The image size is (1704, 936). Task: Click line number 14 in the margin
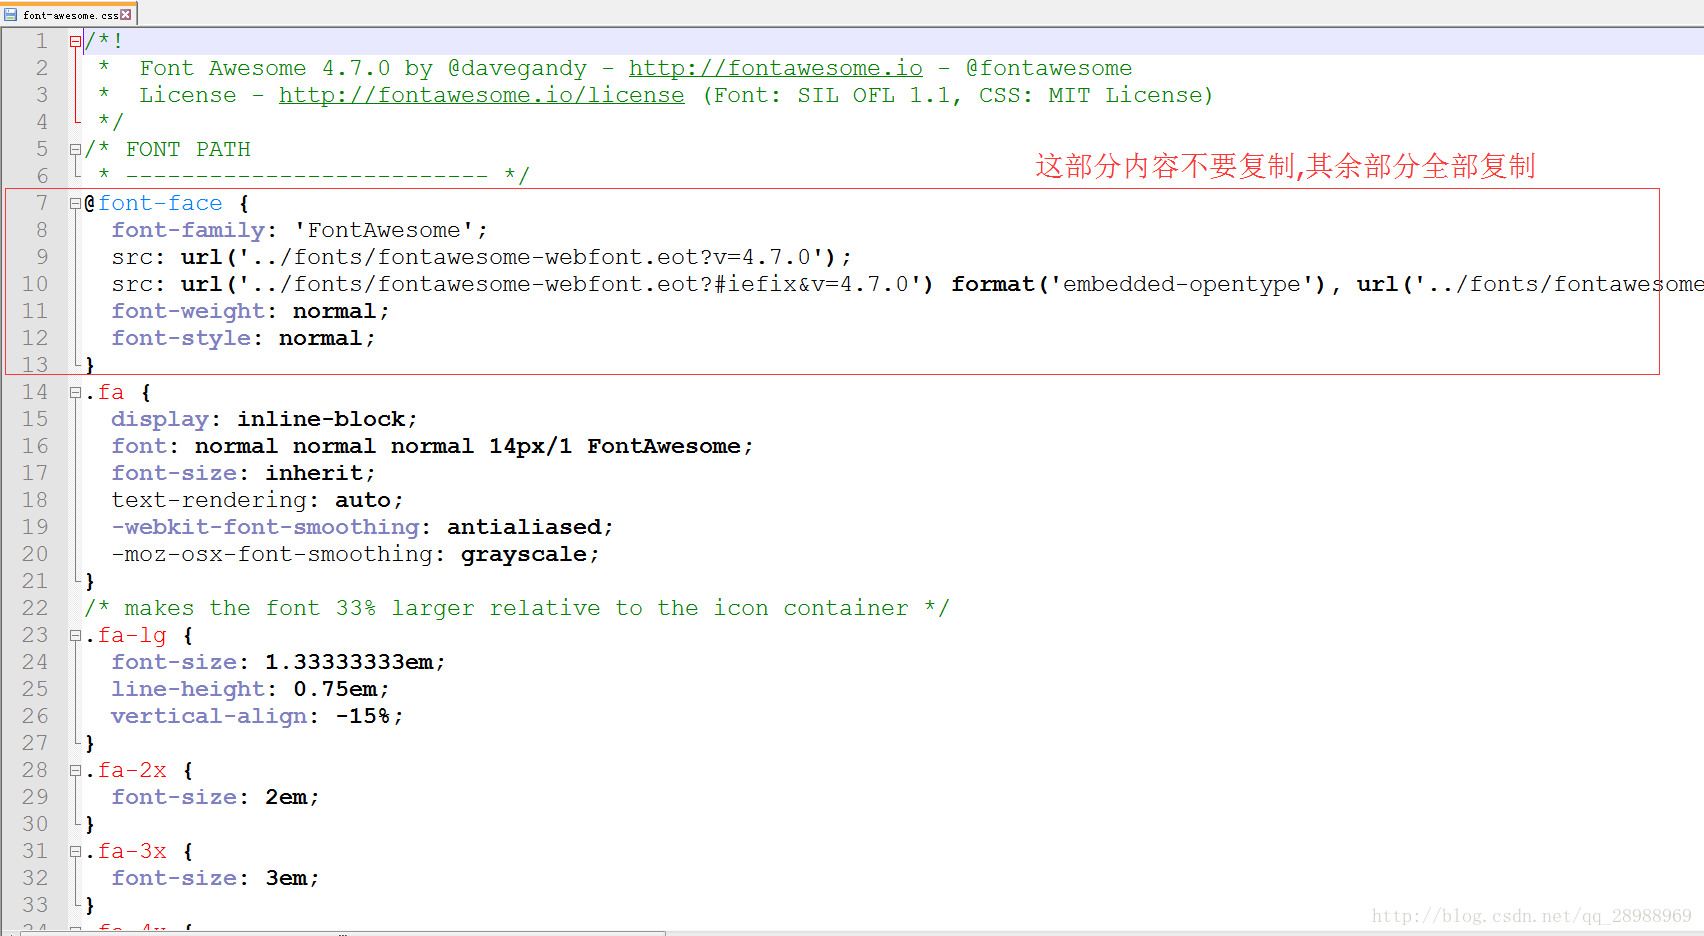[34, 392]
